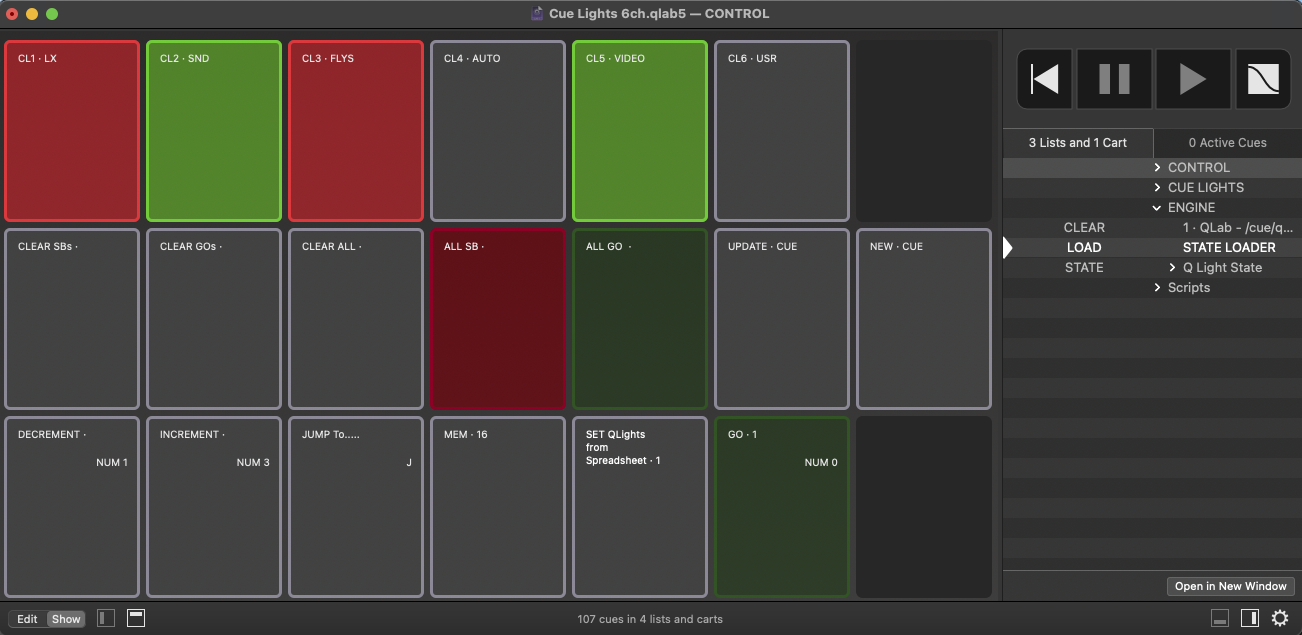Expand the Q Light State group

(x=1172, y=268)
